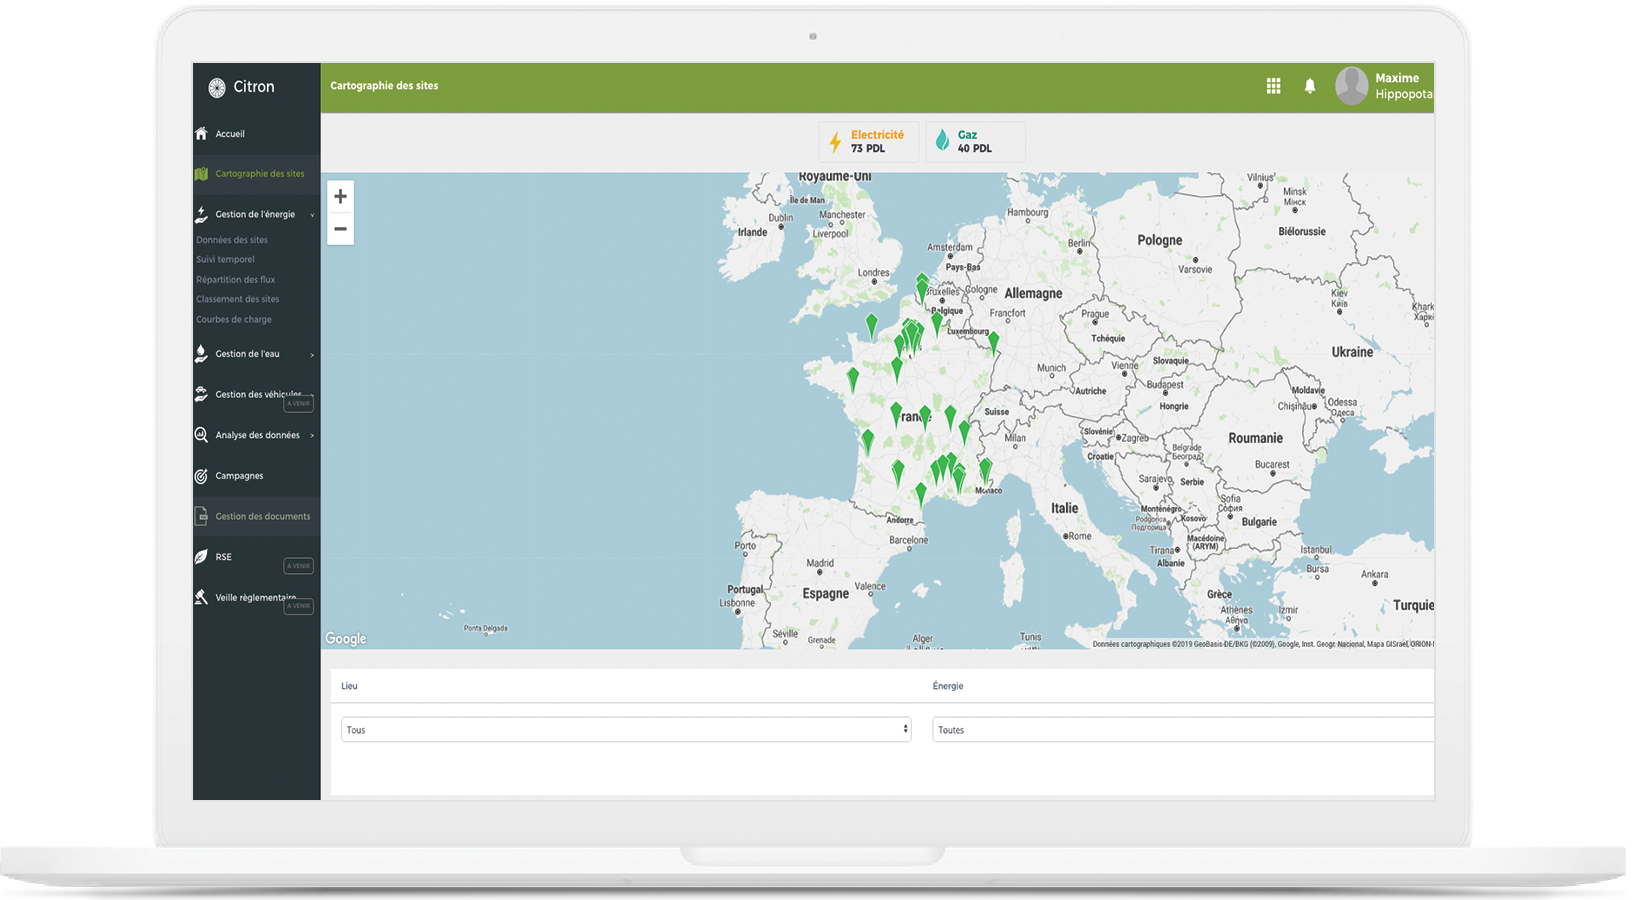Toggle the Gaz 40 PDL filter
The width and height of the screenshot is (1632, 900).
pos(975,141)
